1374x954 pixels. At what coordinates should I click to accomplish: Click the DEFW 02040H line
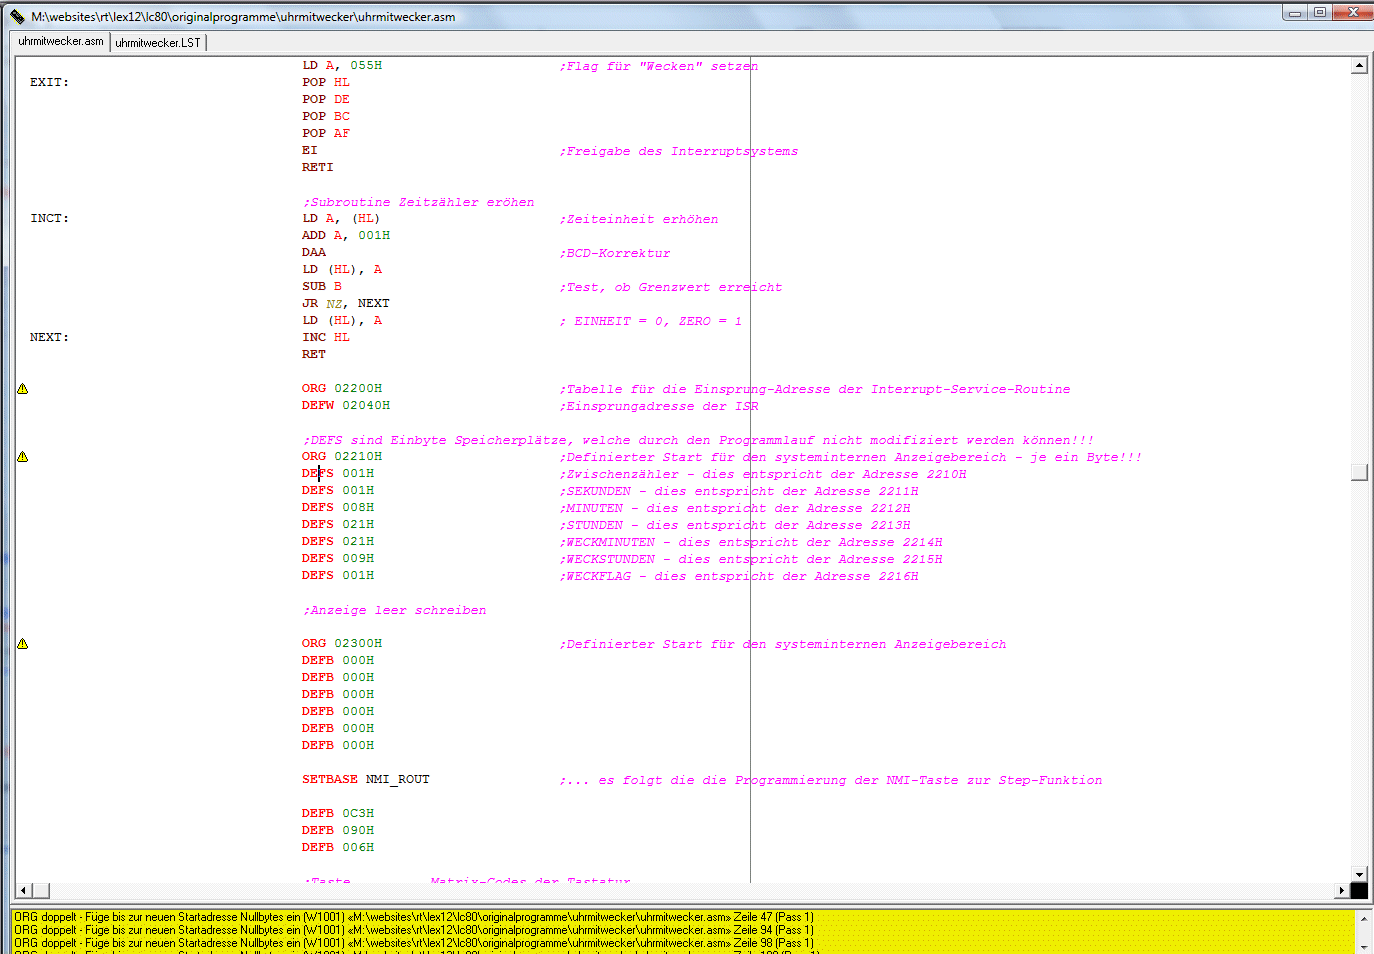click(346, 405)
